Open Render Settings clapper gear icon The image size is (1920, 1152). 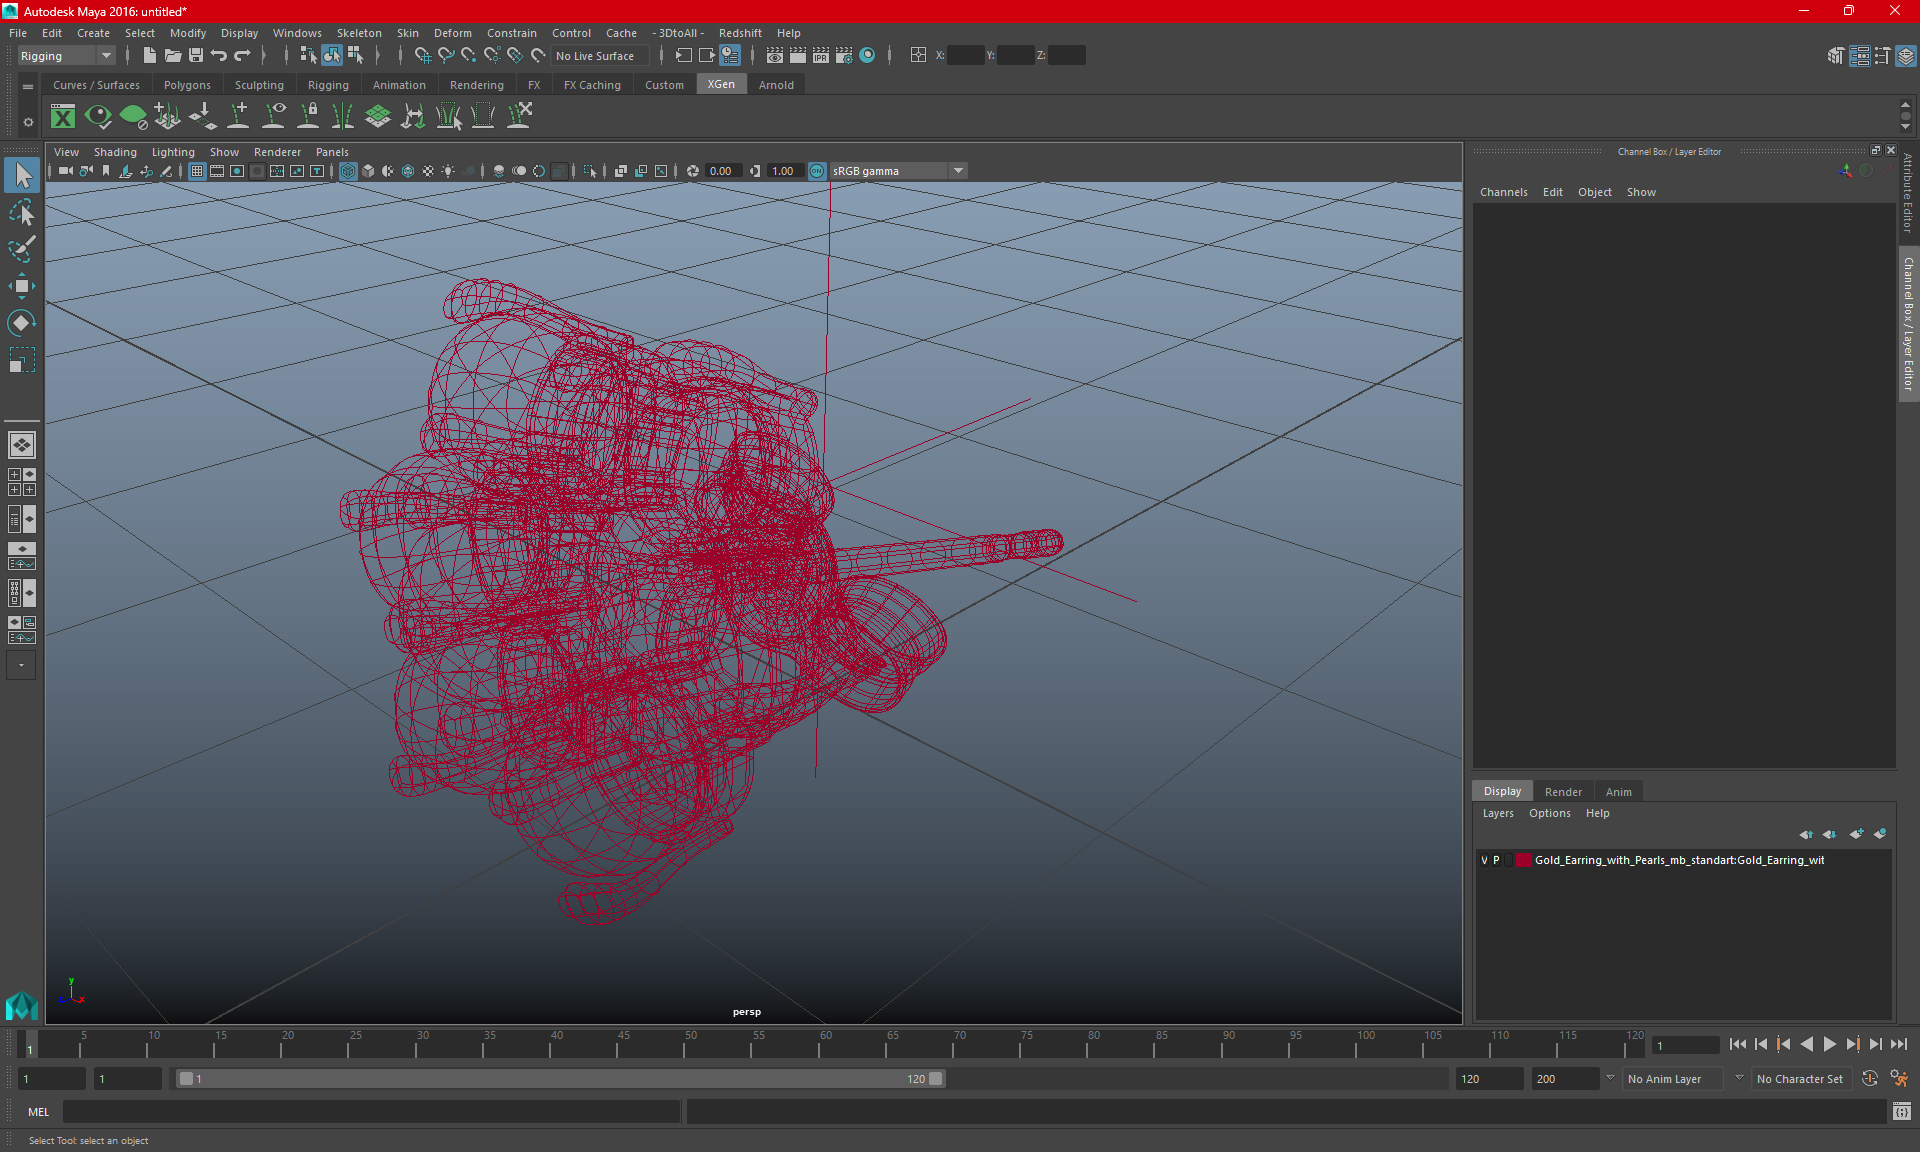[x=844, y=56]
